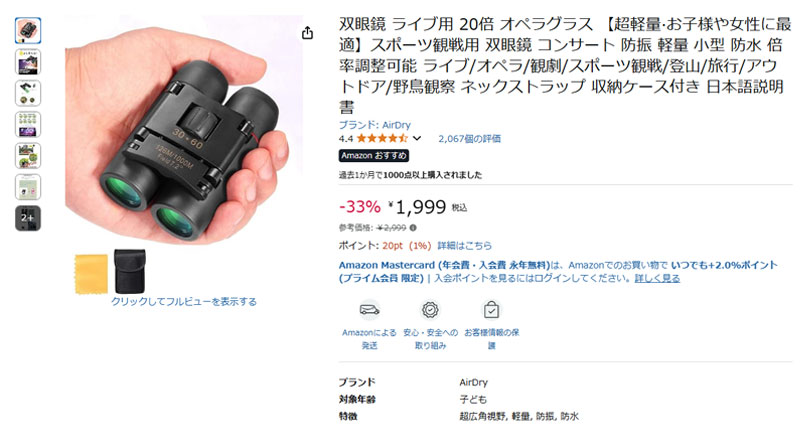Screen dimensions: 800x438
Task: Click the Amazon おすすめ badge
Action: coord(374,156)
